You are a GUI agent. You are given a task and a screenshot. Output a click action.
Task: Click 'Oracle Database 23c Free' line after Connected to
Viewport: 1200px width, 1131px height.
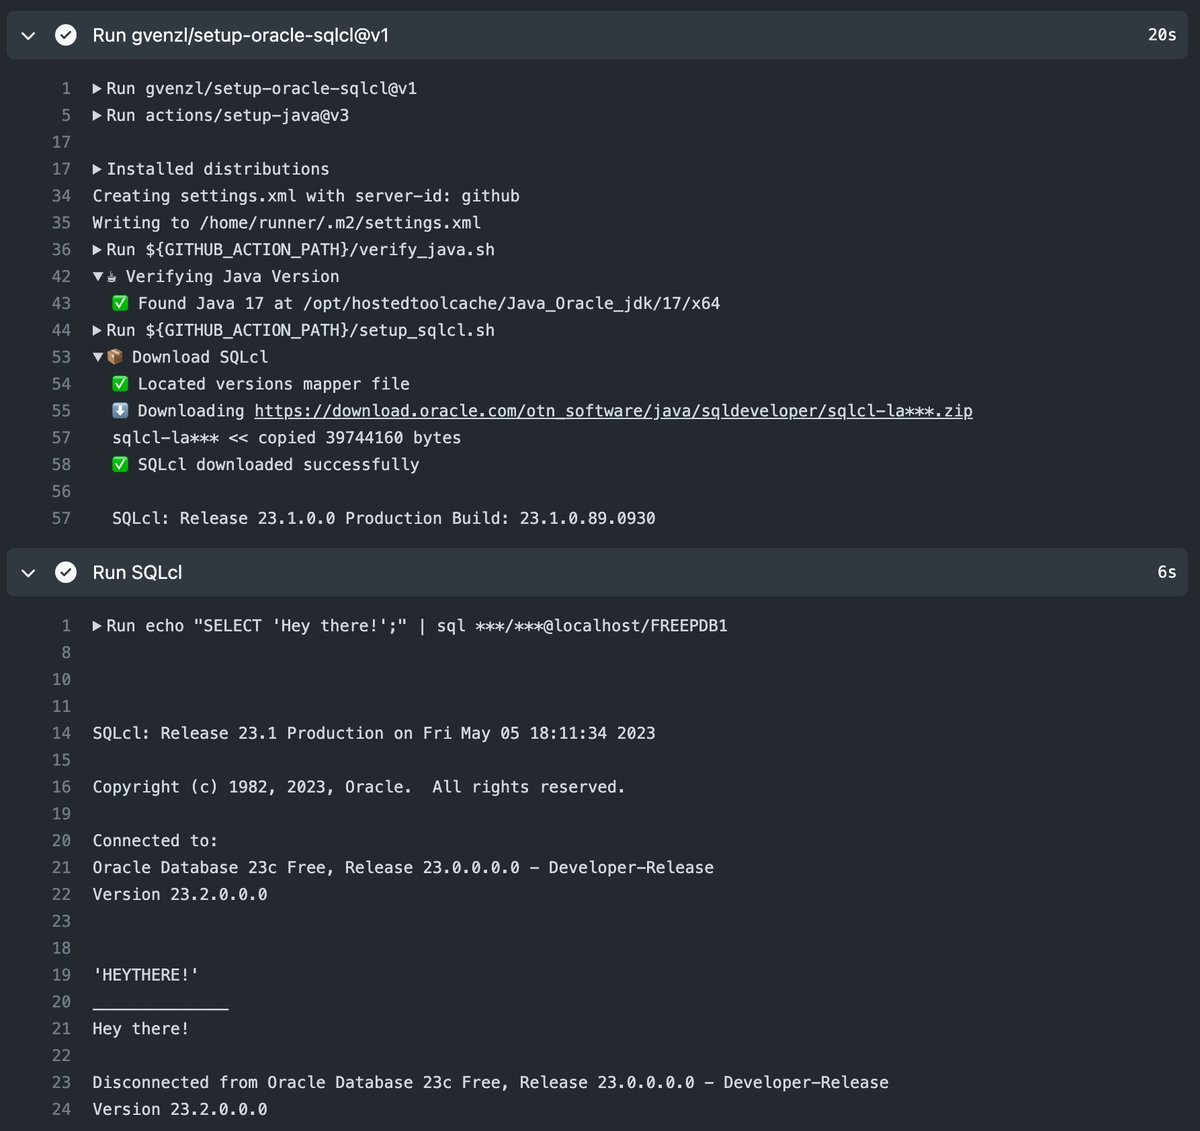click(x=403, y=868)
